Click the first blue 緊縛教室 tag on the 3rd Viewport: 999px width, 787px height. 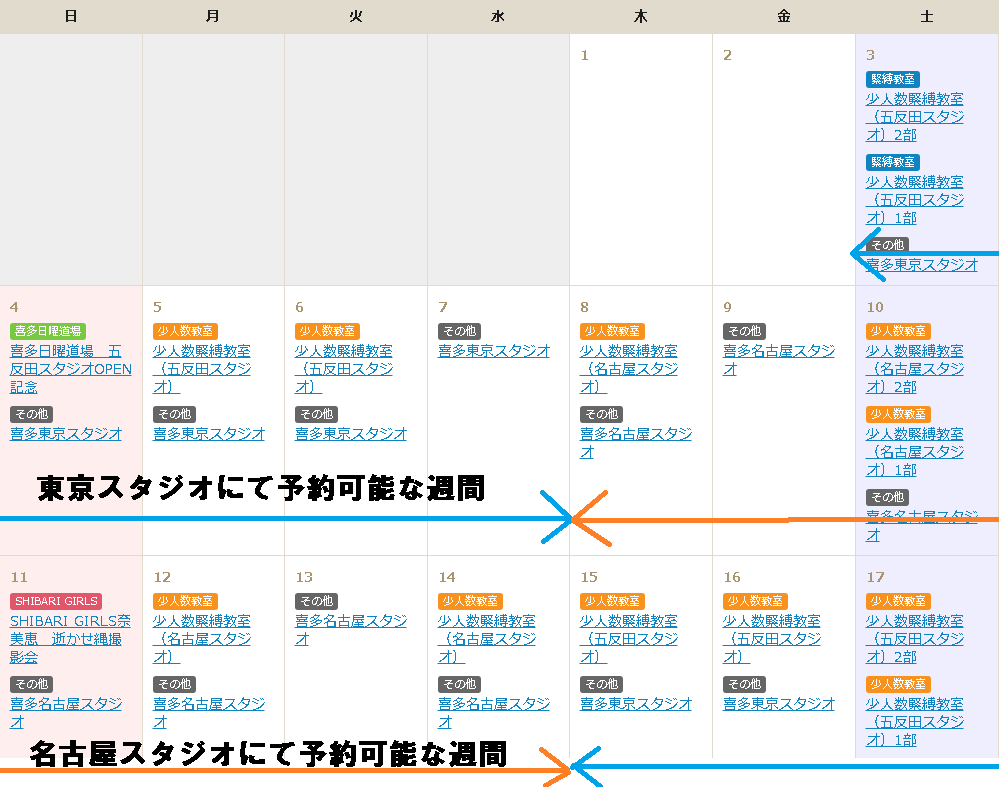(x=893, y=79)
